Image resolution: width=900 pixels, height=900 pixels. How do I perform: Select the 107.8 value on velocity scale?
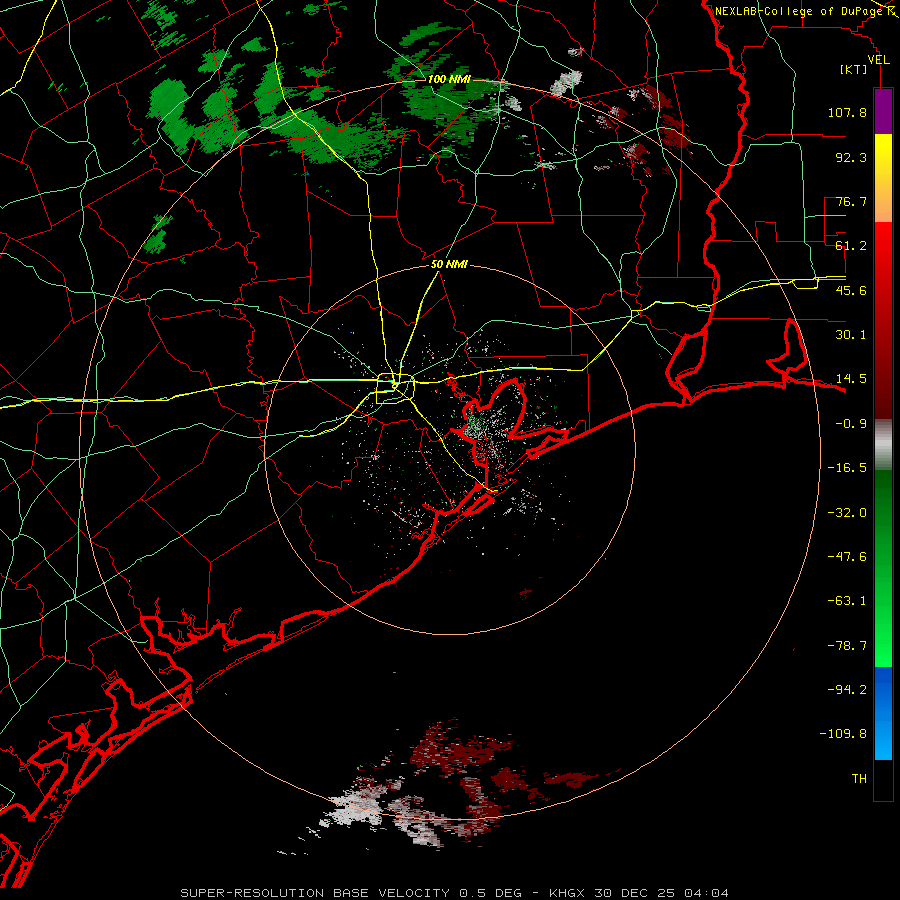(847, 112)
